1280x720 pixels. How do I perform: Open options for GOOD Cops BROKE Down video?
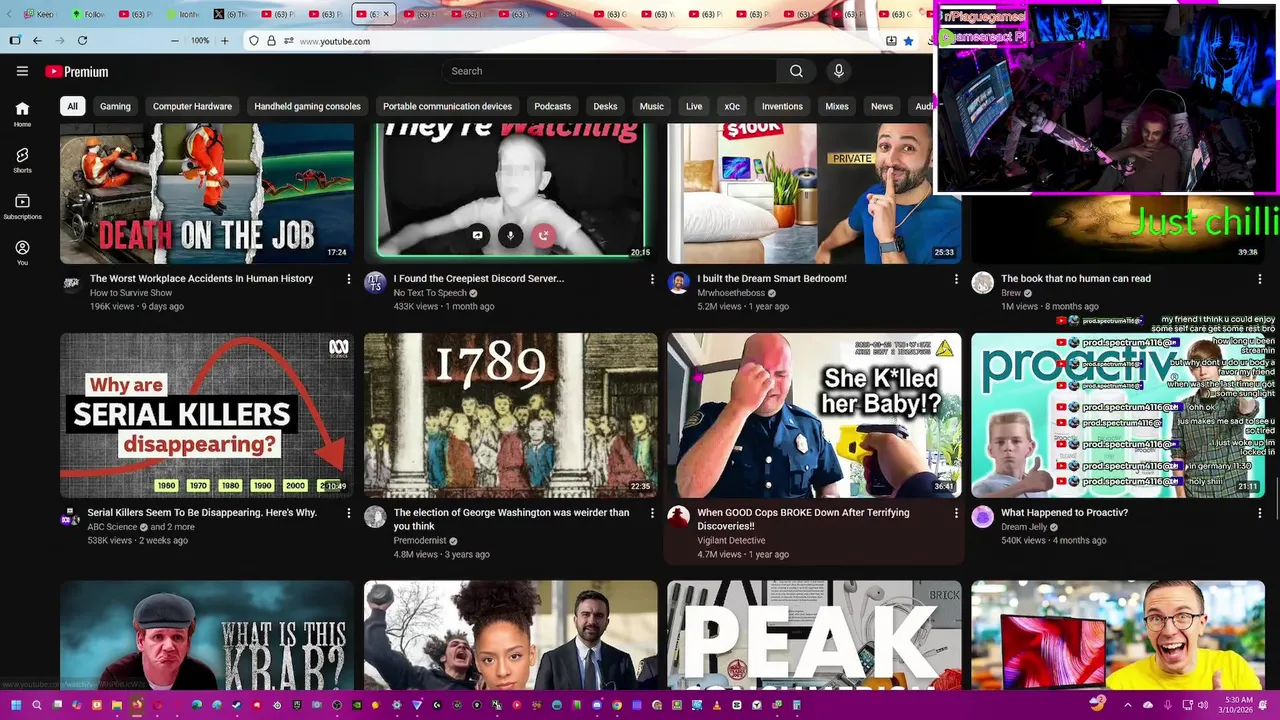pos(956,513)
